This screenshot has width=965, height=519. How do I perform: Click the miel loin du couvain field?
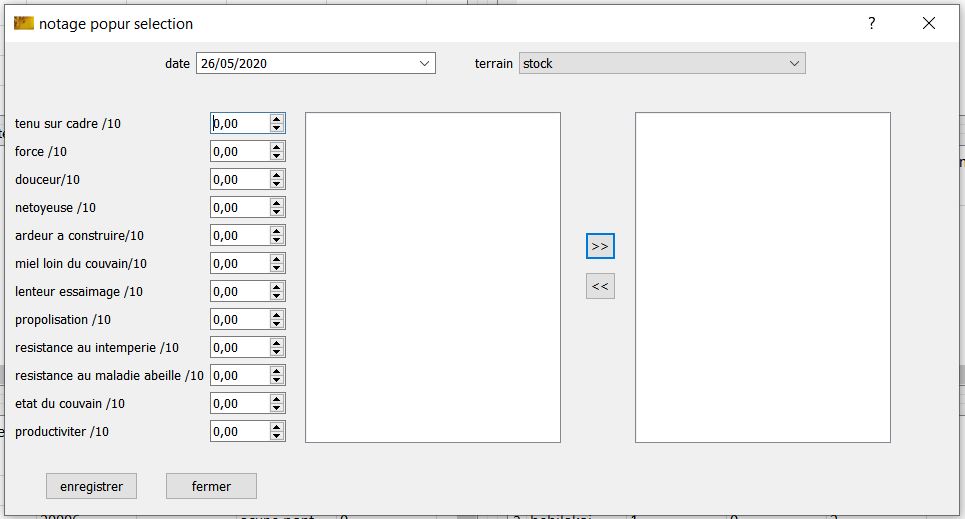(240, 264)
